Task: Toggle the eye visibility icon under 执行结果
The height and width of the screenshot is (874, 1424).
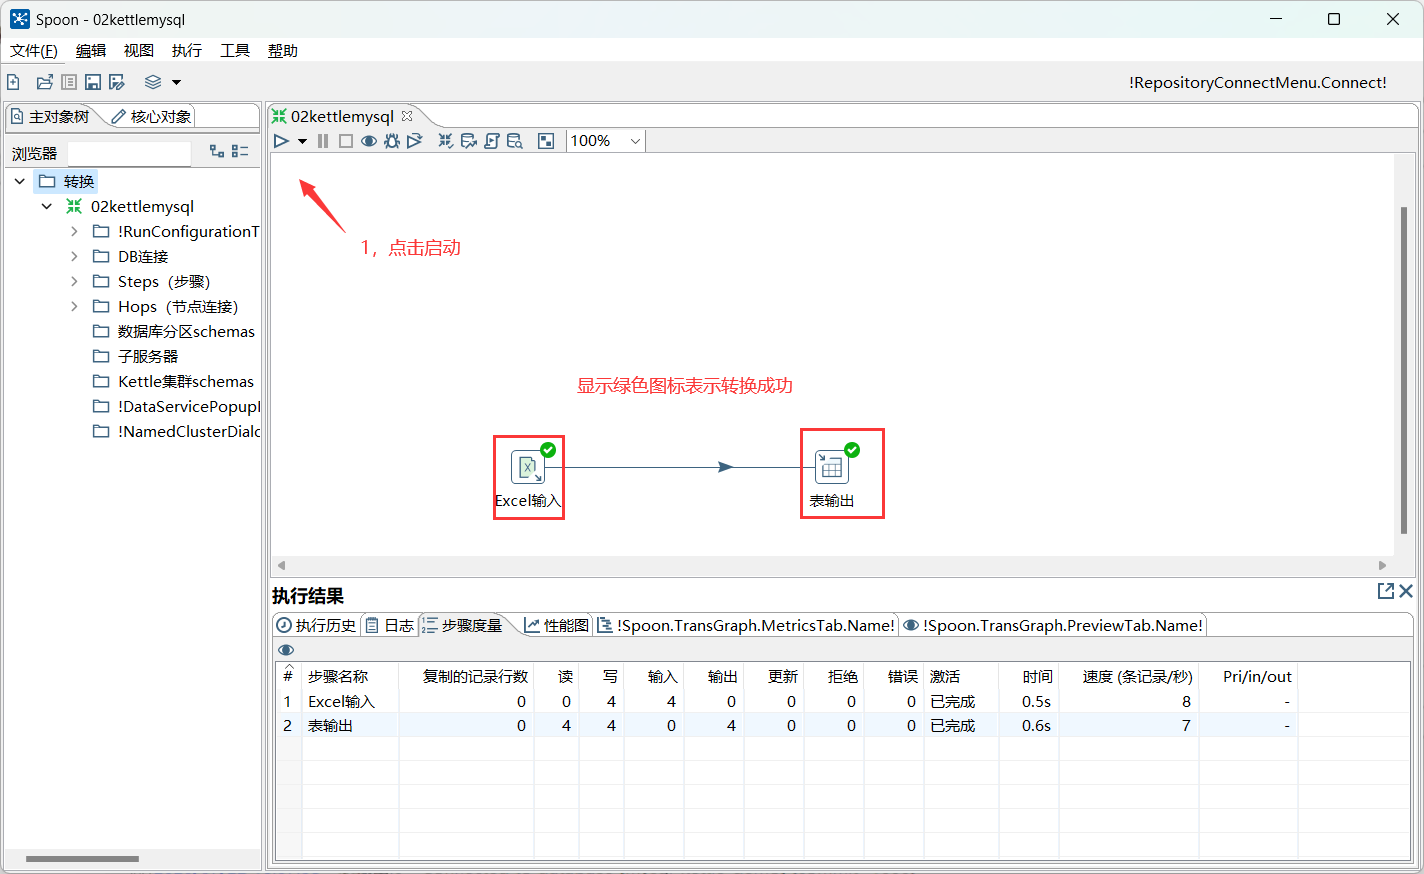Action: pyautogui.click(x=286, y=649)
